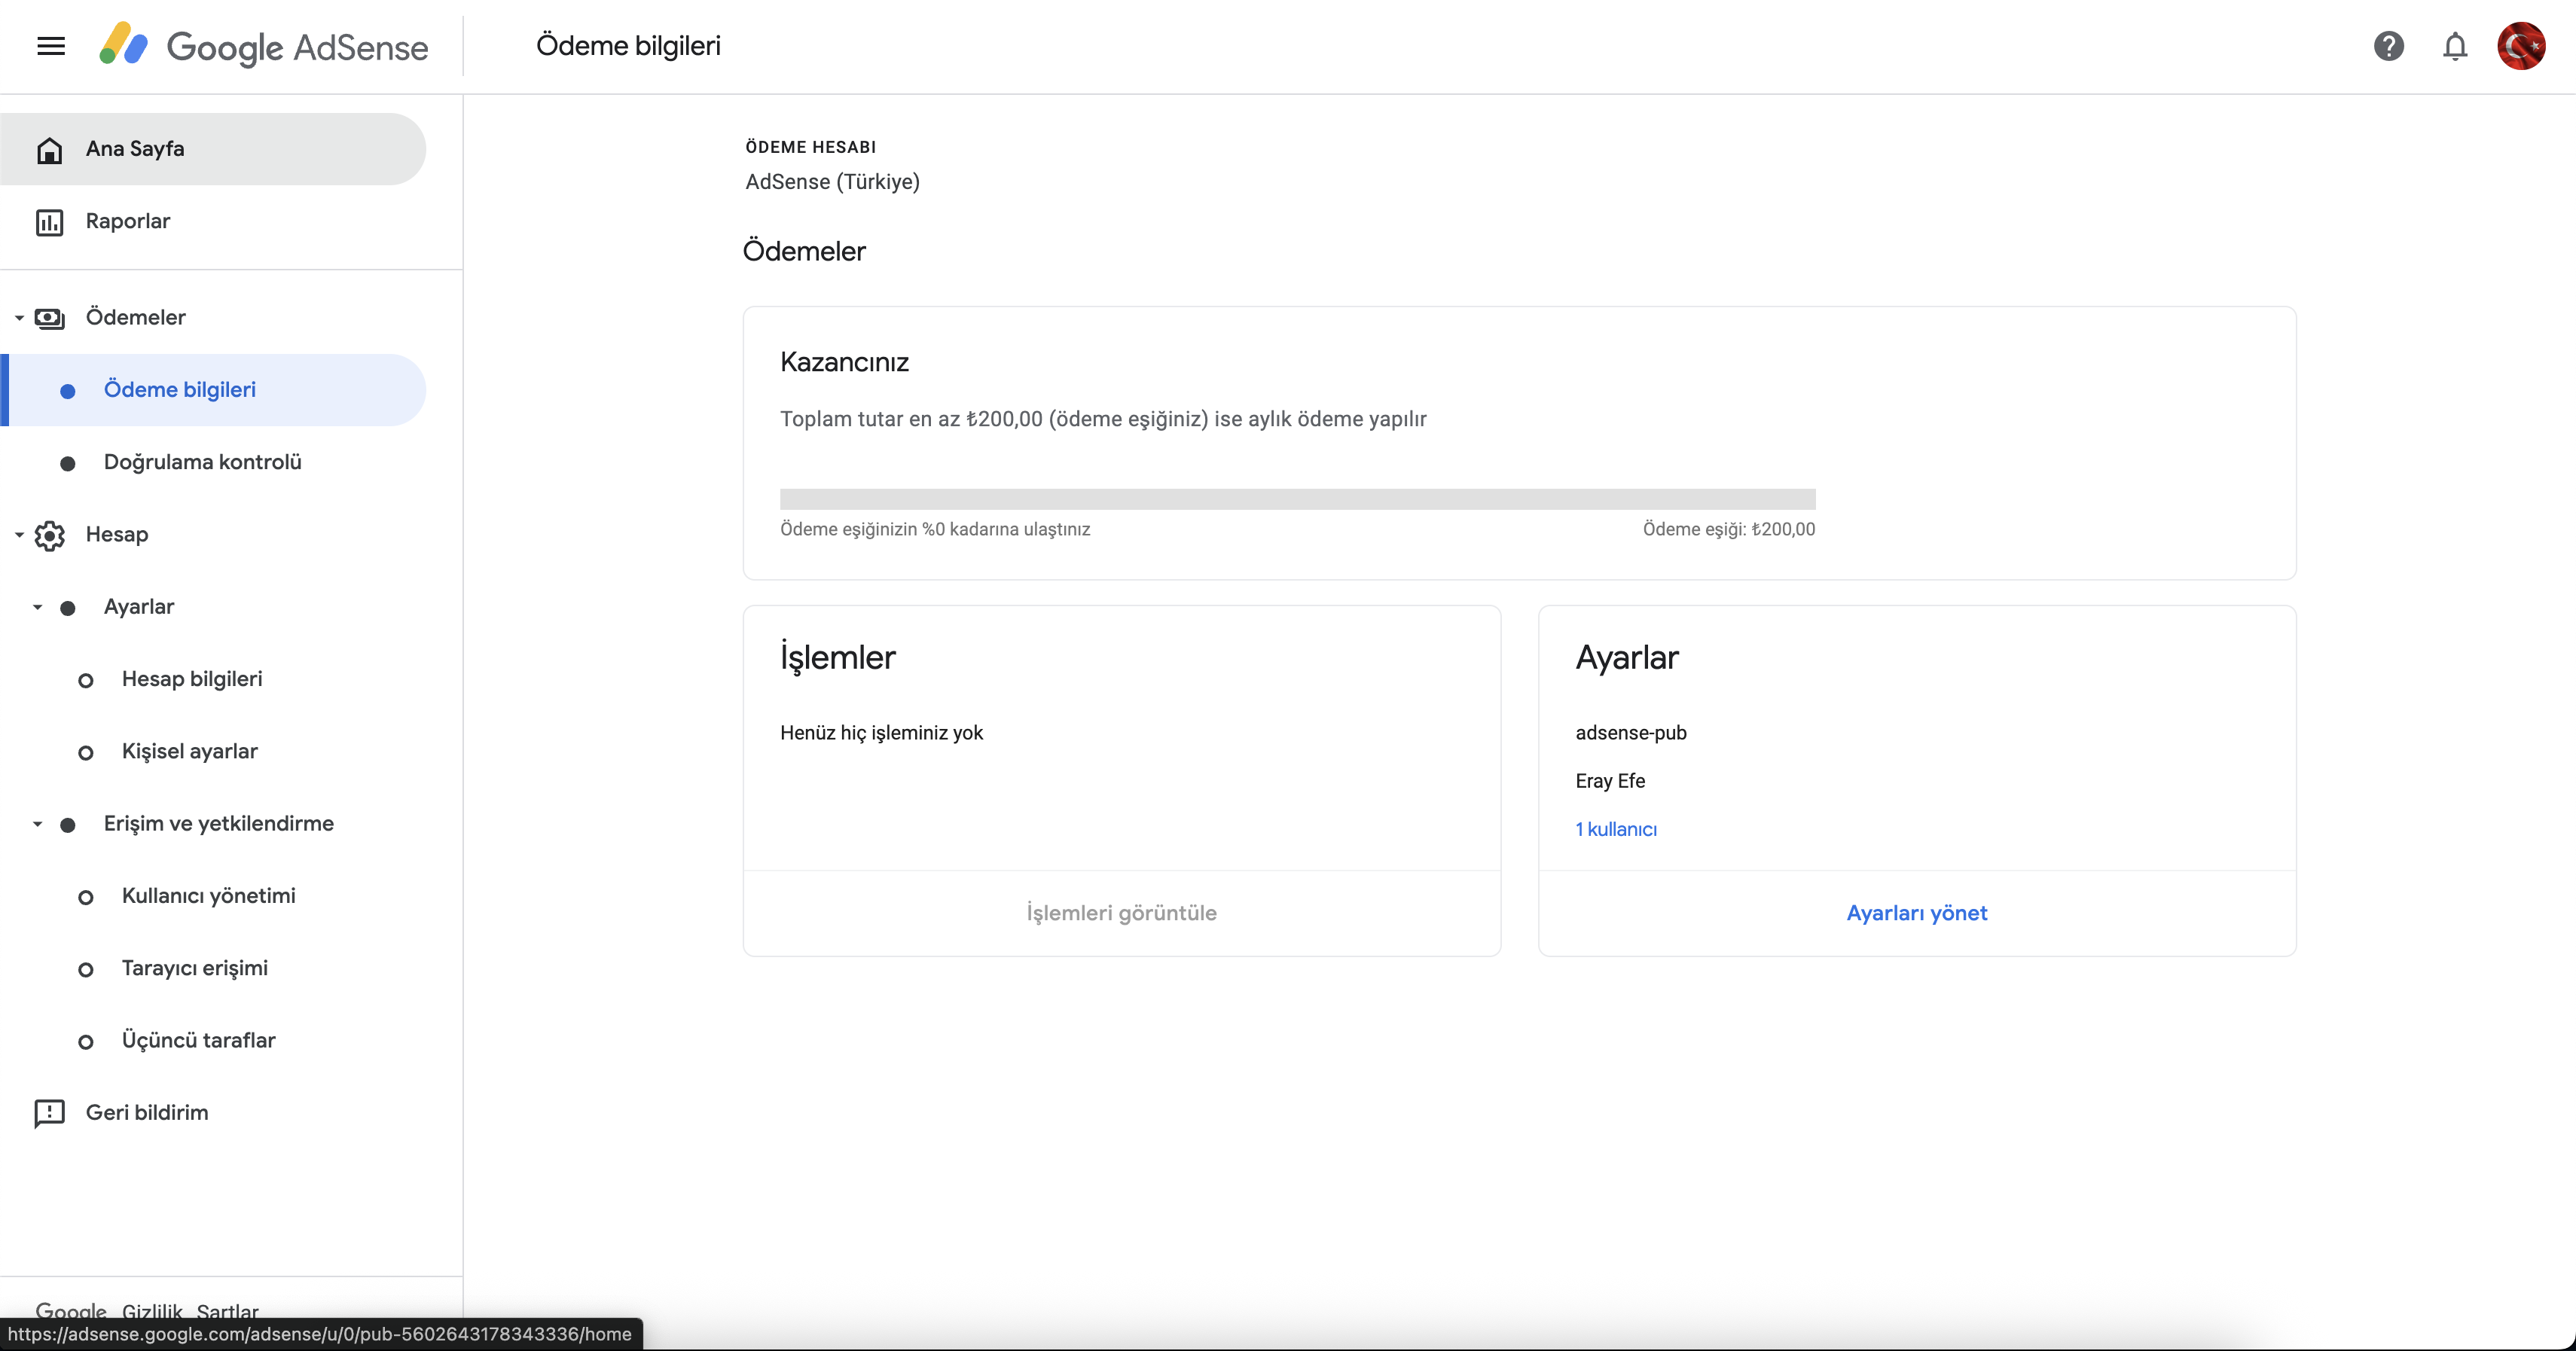Click the Ayarlar card heading
Screen dimensions: 2576x1351
[x=1627, y=658]
